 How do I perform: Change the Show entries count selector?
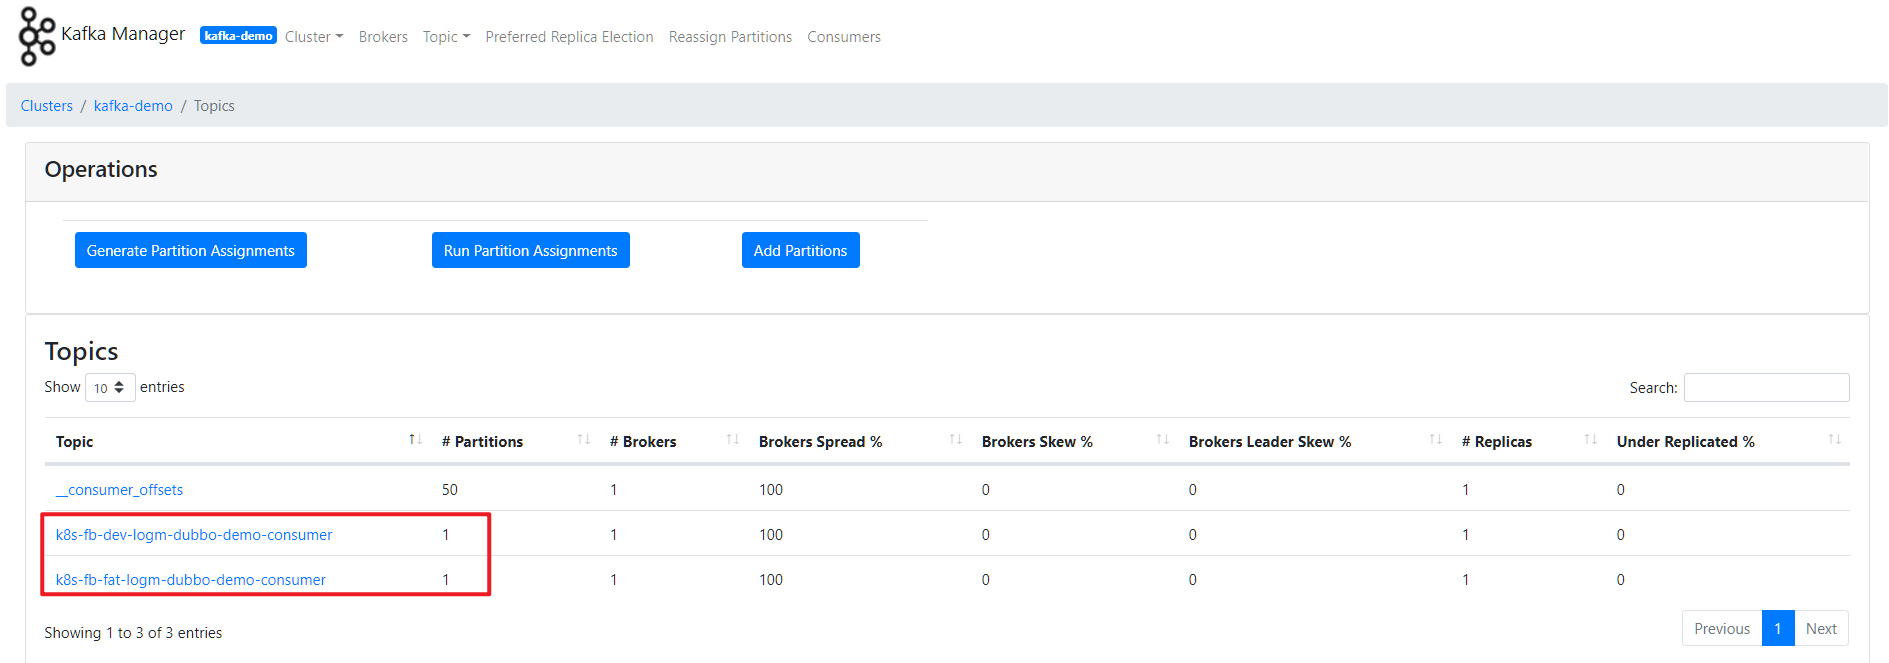110,388
